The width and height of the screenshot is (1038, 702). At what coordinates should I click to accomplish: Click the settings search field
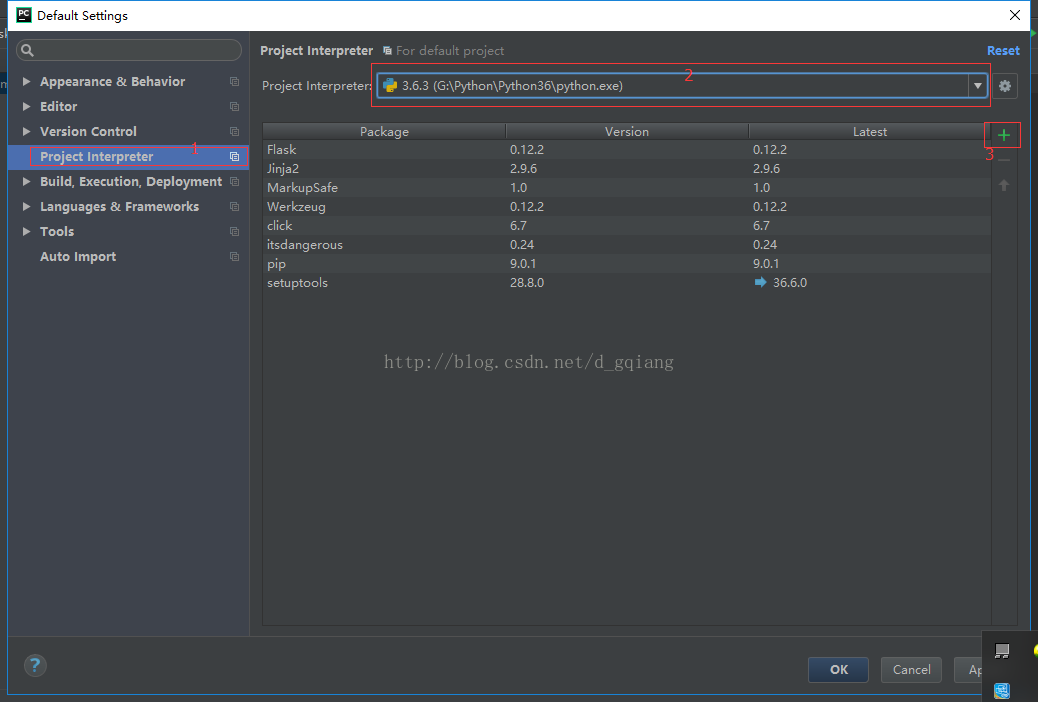[129, 50]
